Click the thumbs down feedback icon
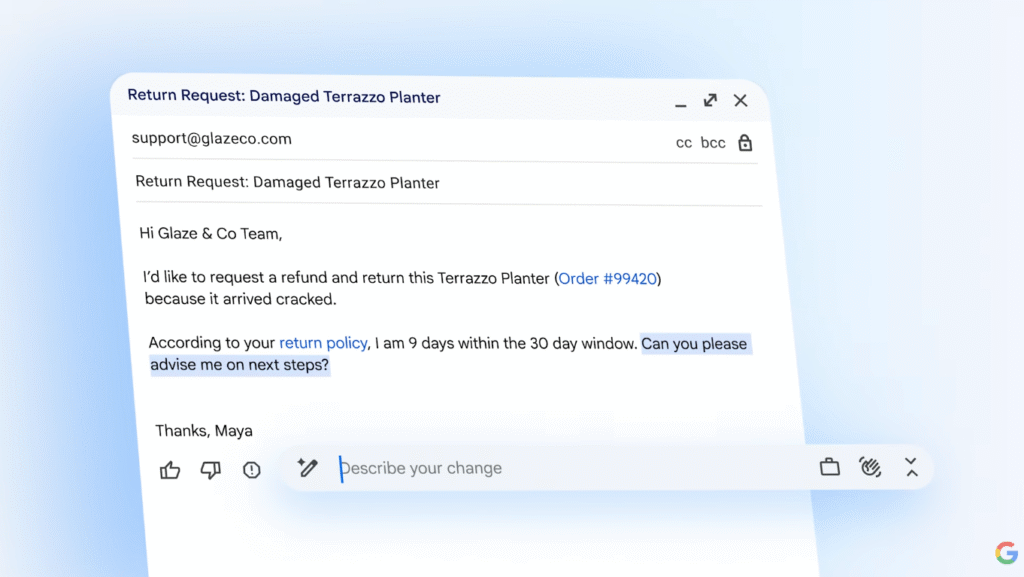 210,470
